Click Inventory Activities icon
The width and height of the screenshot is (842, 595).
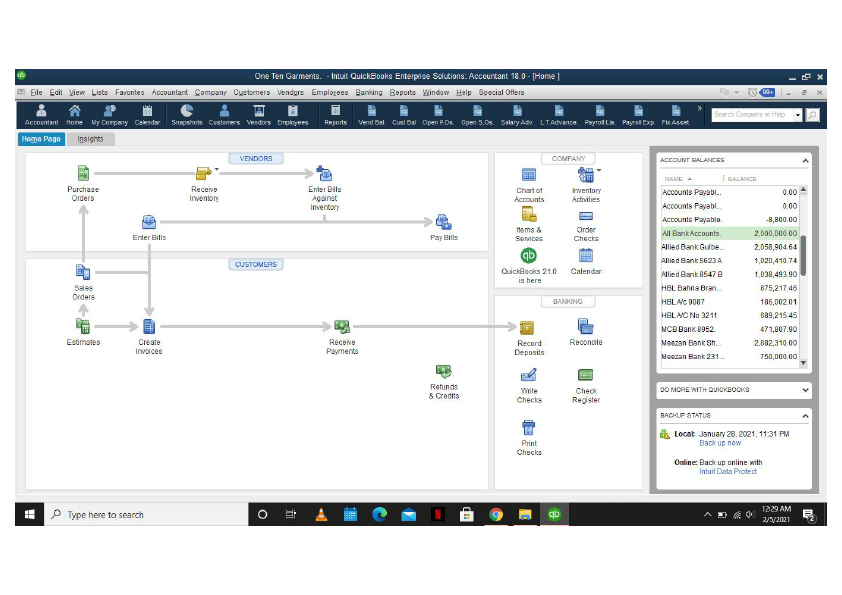point(585,175)
